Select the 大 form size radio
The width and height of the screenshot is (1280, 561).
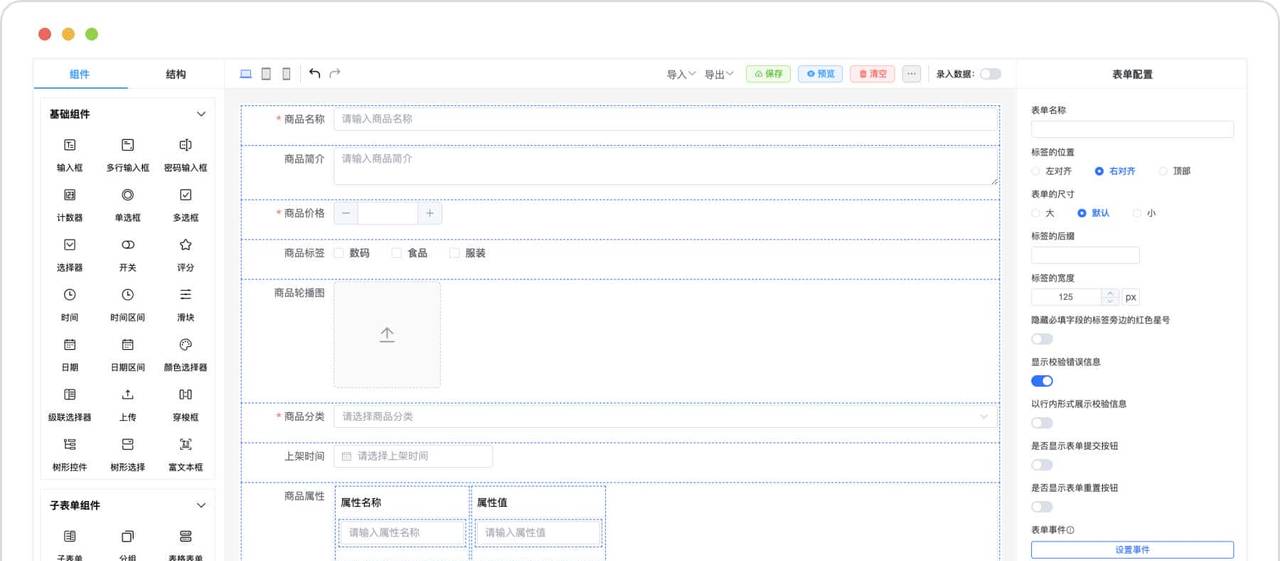pyautogui.click(x=1036, y=213)
